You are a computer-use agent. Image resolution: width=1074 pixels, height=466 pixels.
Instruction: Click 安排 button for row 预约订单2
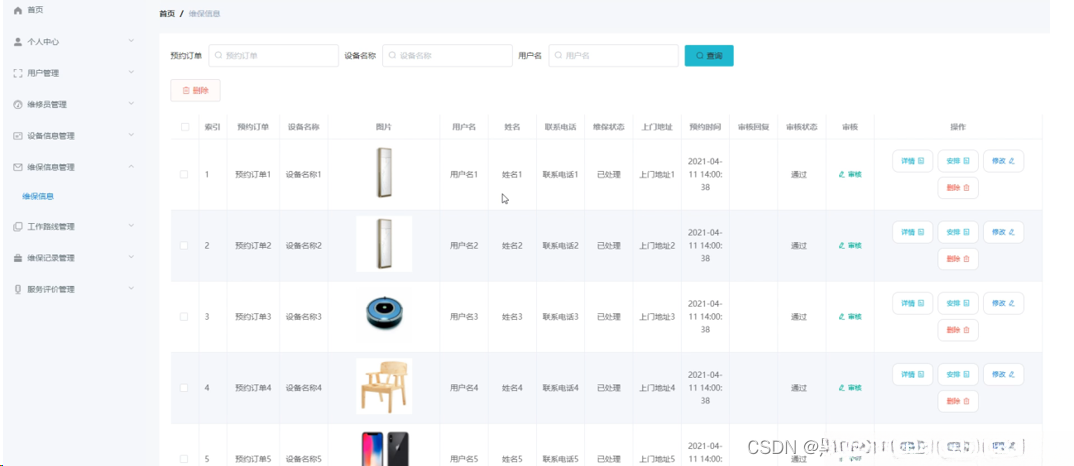(958, 232)
